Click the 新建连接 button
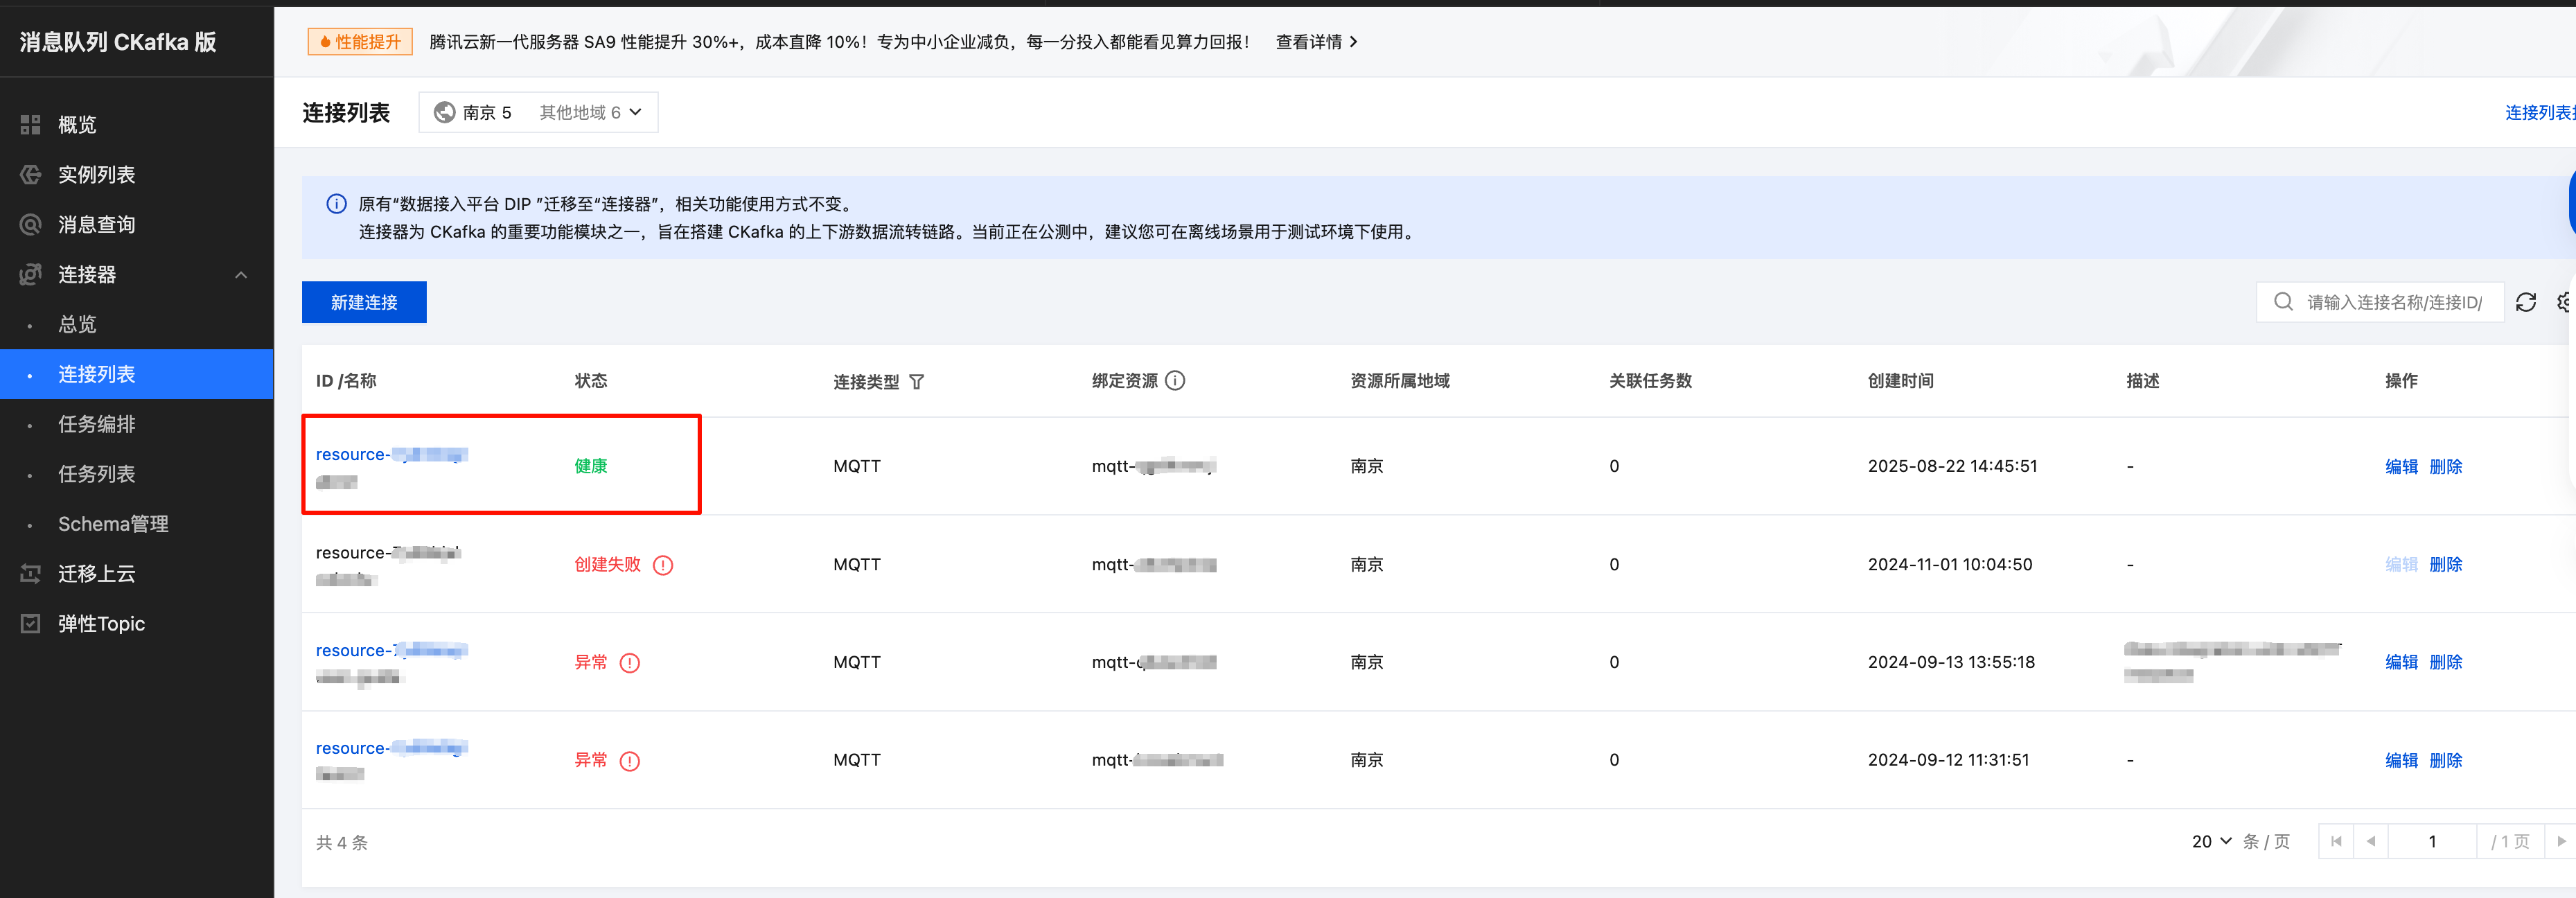The image size is (2576, 898). click(364, 302)
